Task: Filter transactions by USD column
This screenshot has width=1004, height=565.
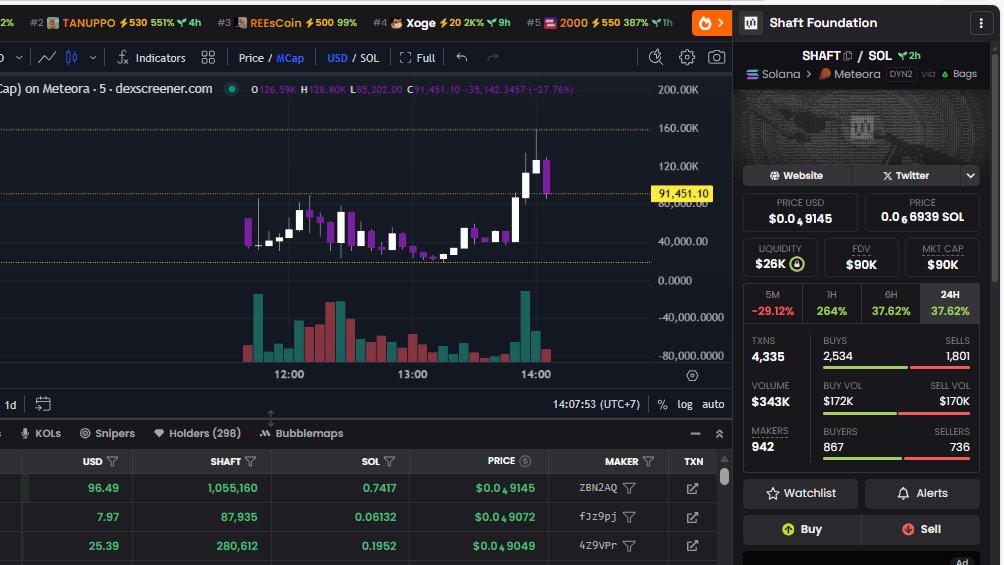Action: coord(113,461)
